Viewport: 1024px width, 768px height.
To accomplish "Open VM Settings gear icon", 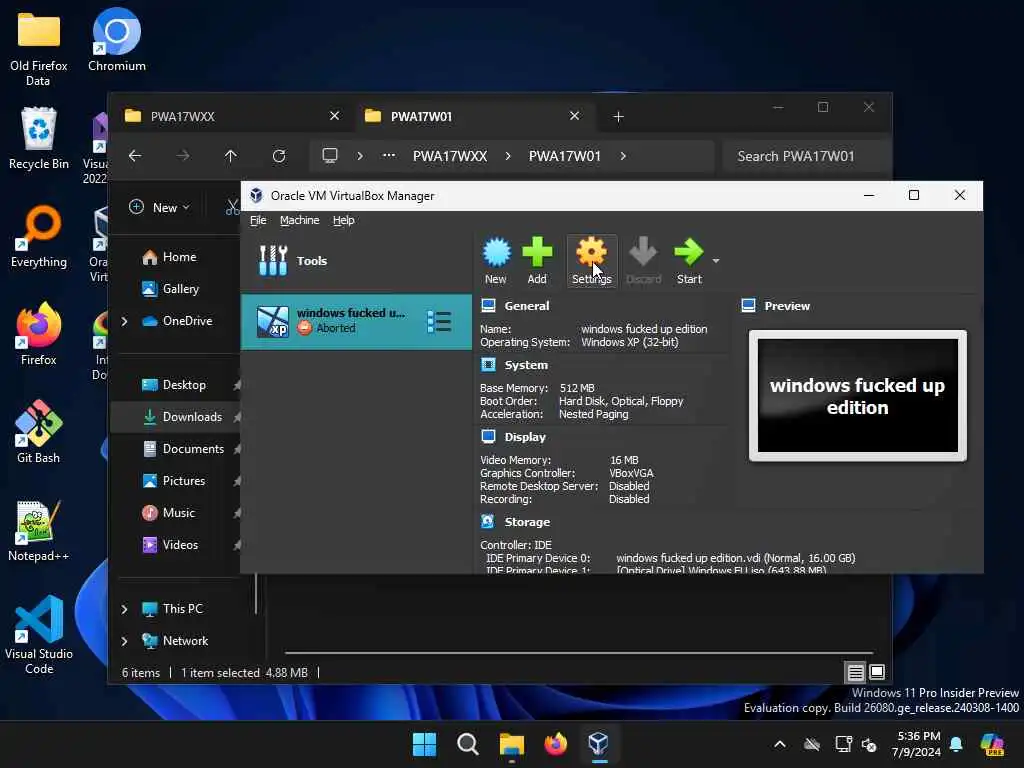I will click(x=592, y=261).
